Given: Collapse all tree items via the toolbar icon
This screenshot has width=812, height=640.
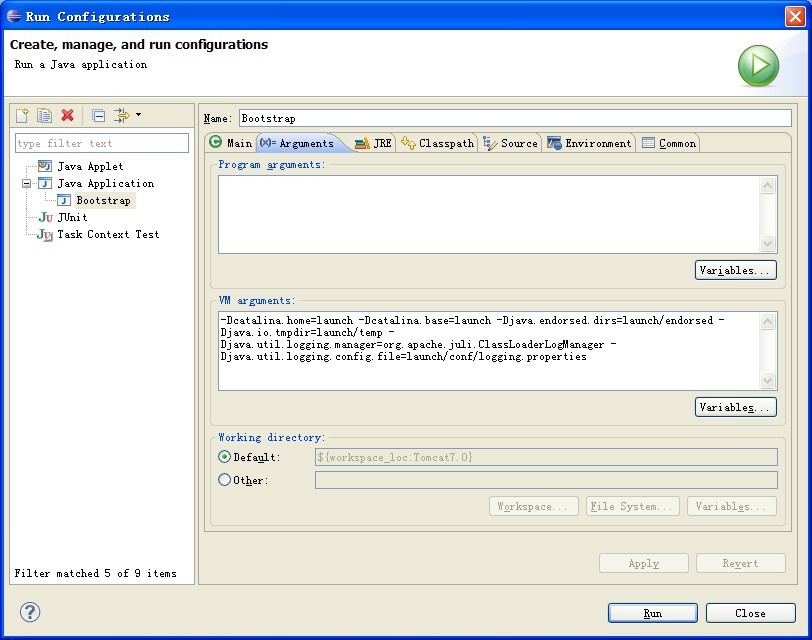Looking at the screenshot, I should (98, 115).
